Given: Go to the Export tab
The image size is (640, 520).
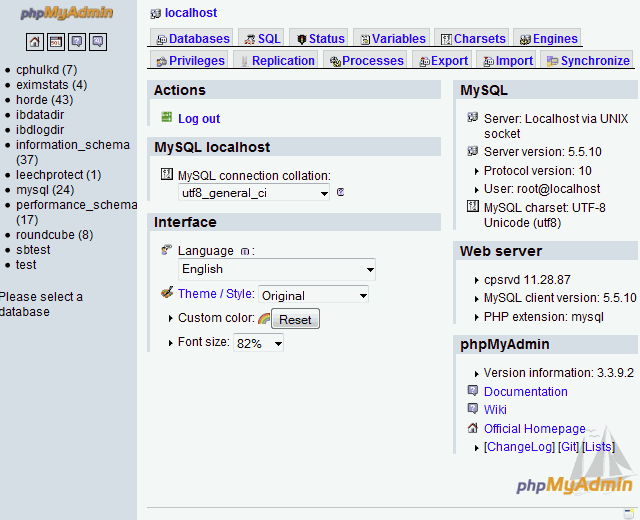Looking at the screenshot, I should tap(442, 61).
